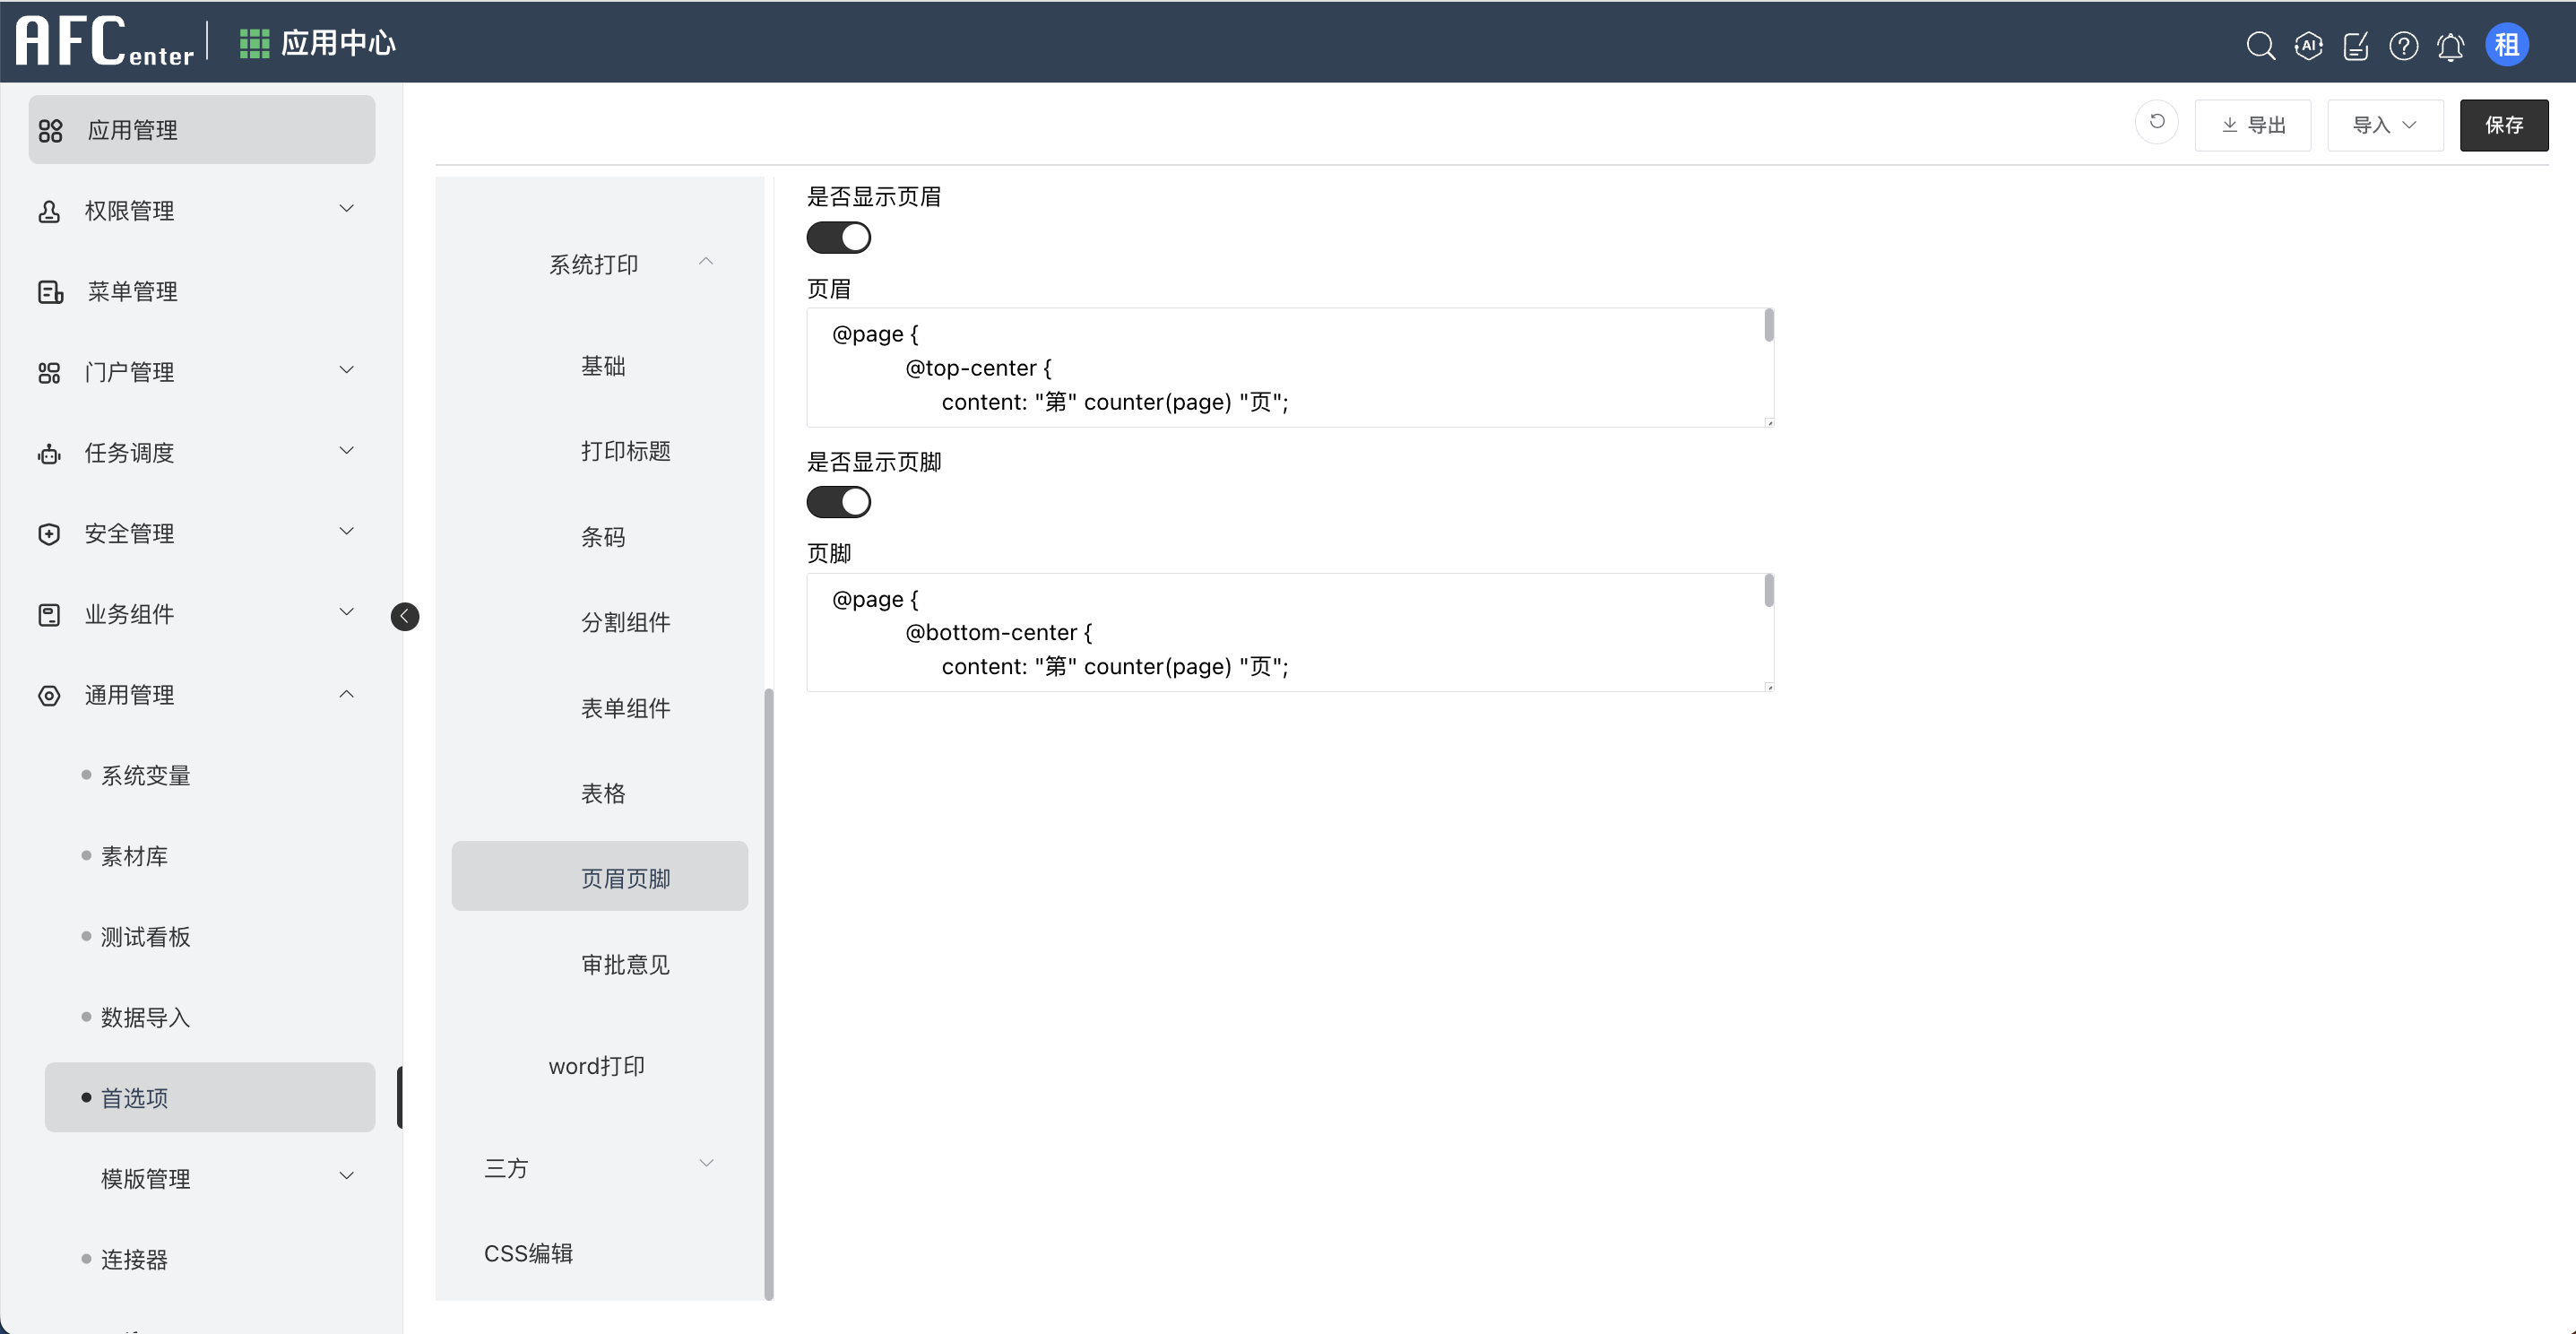Click the edit note icon in header
2576x1334 pixels.
[2356, 46]
